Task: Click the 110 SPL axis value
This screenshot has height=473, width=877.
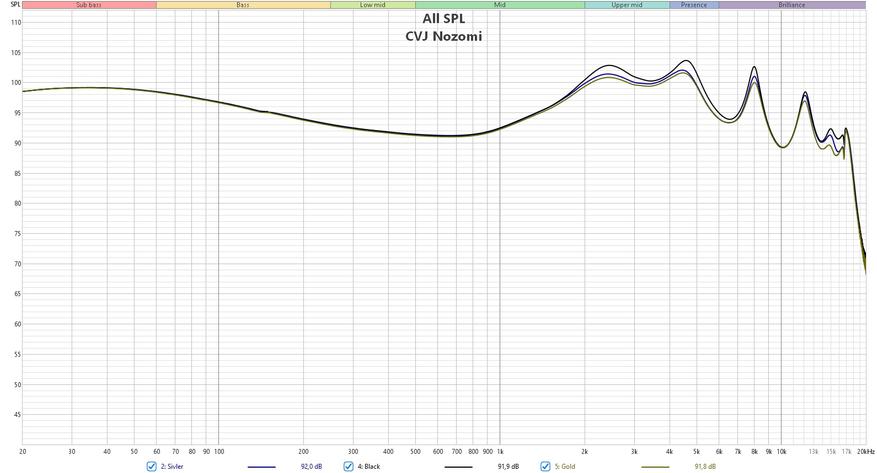Action: (x=16, y=23)
